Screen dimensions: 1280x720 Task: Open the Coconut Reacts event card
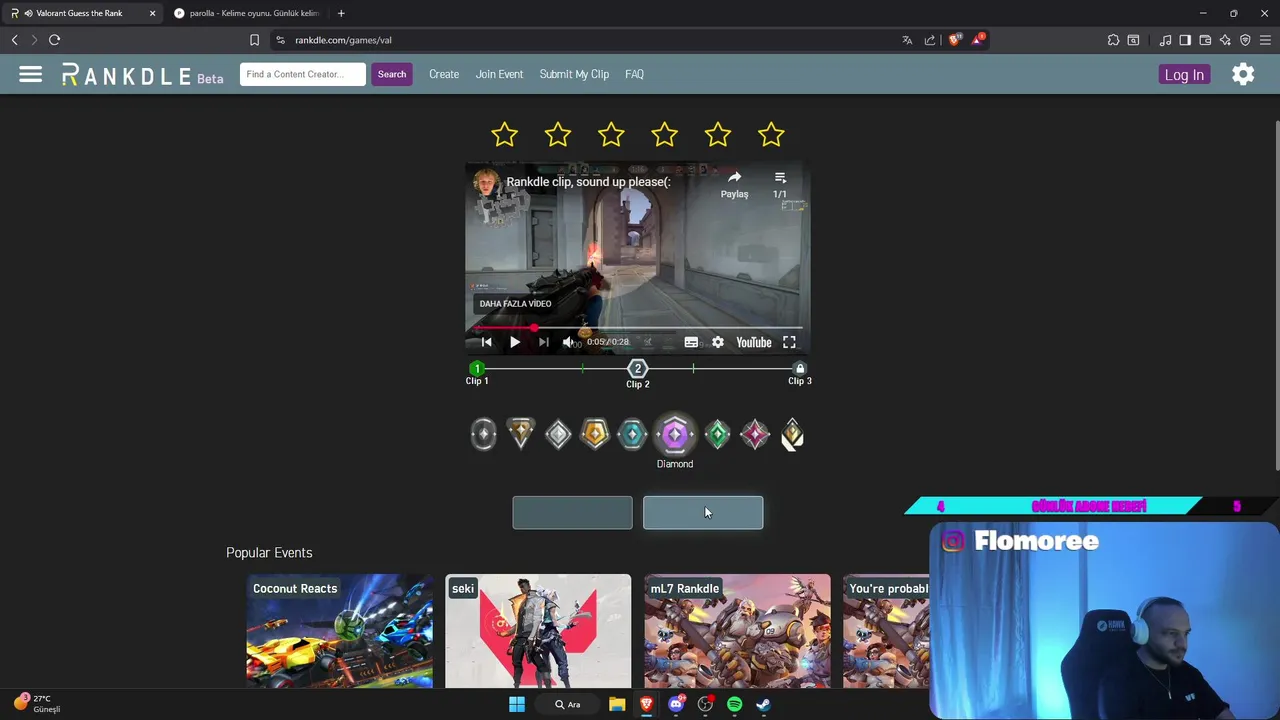340,631
